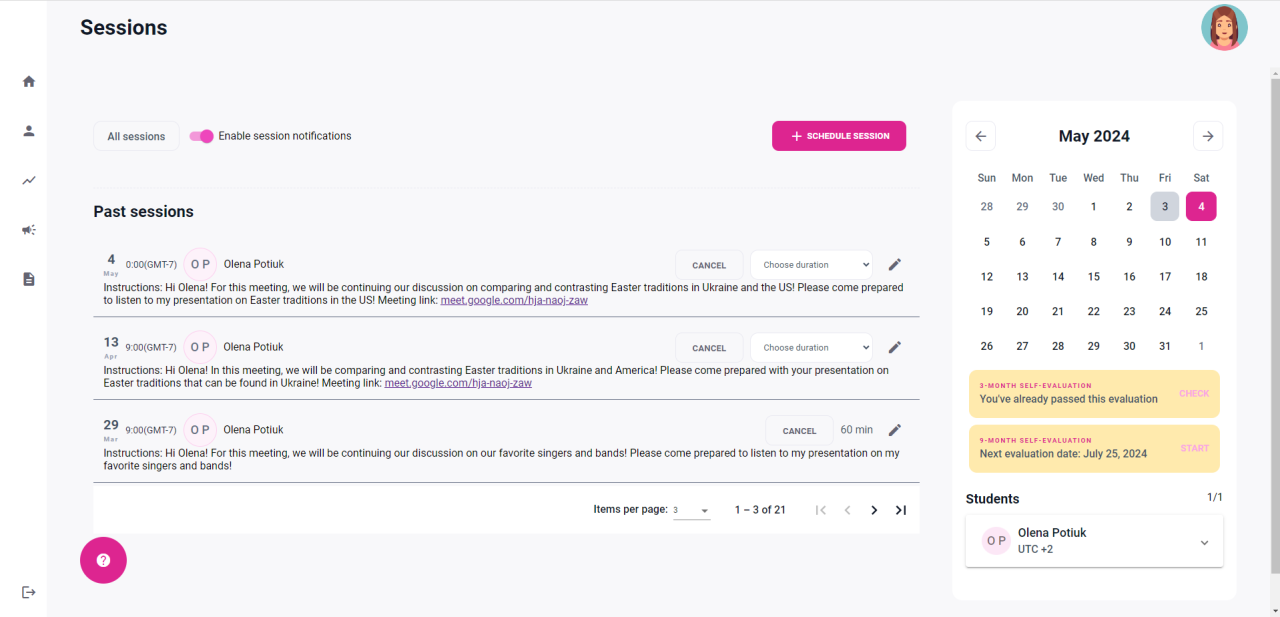Viewport: 1280px width, 617px height.
Task: Click the Schedule Session button
Action: 839,136
